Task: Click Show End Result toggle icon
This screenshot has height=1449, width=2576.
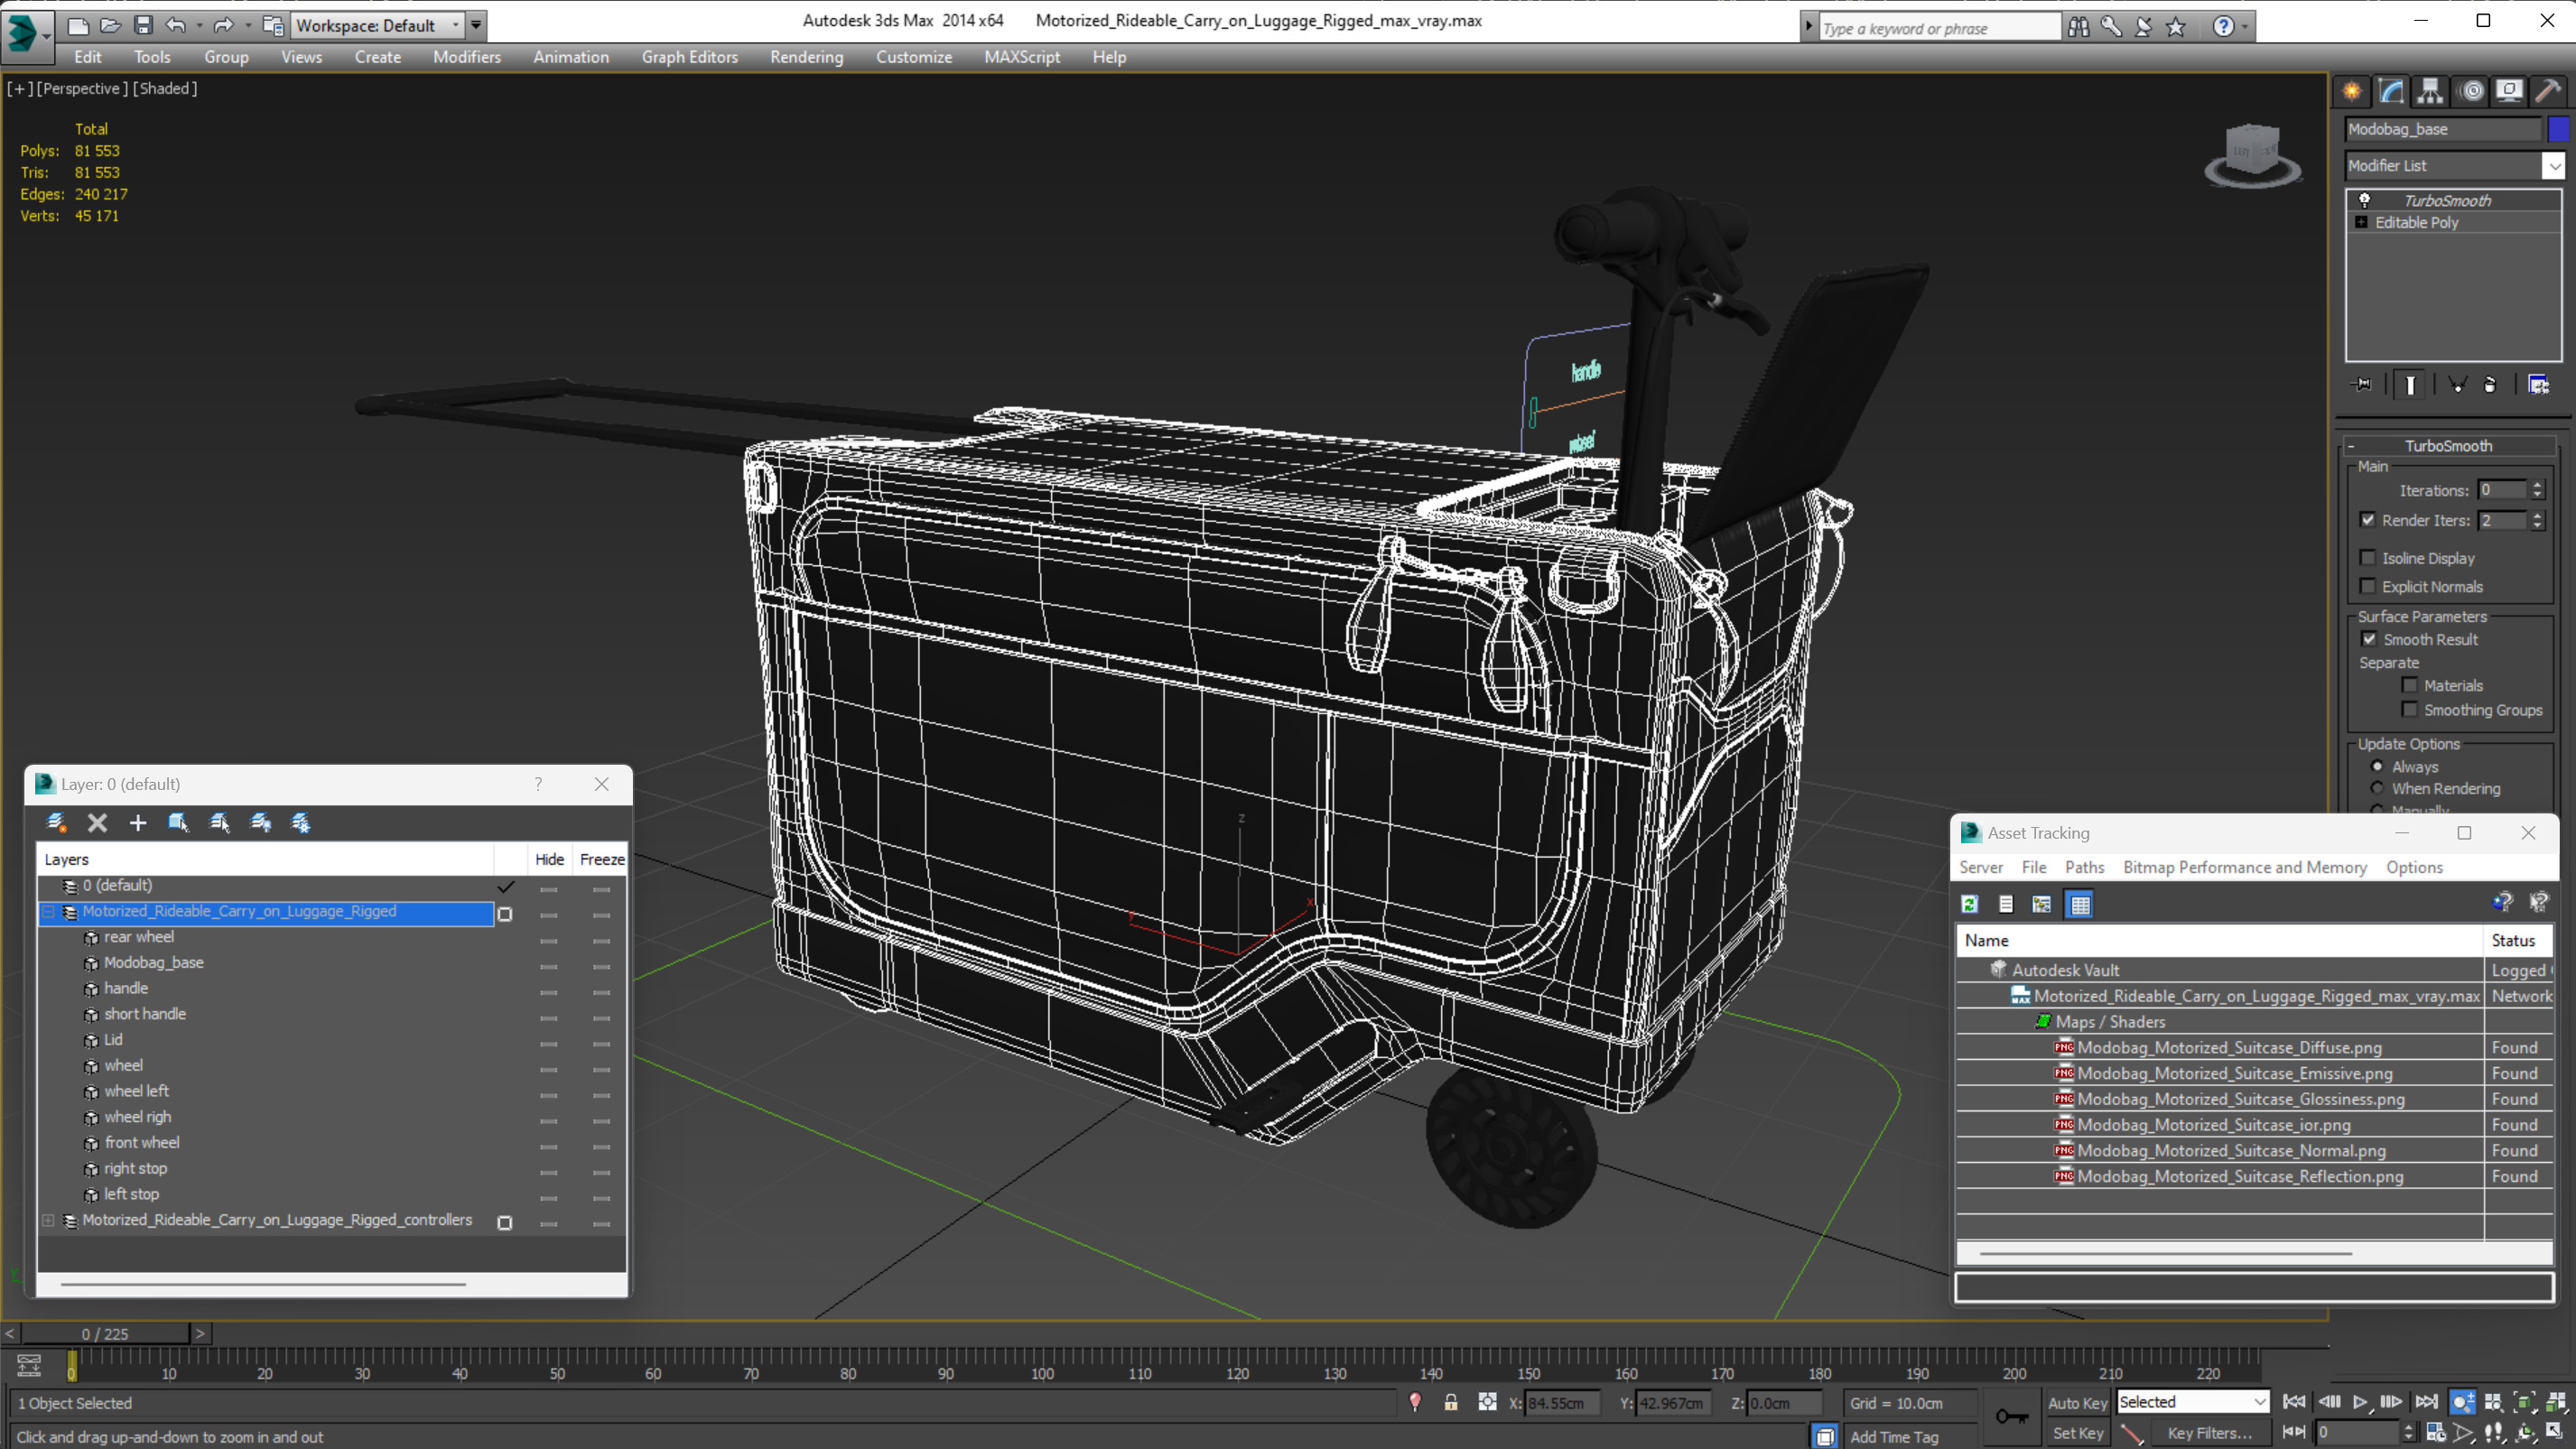Action: (x=2410, y=384)
